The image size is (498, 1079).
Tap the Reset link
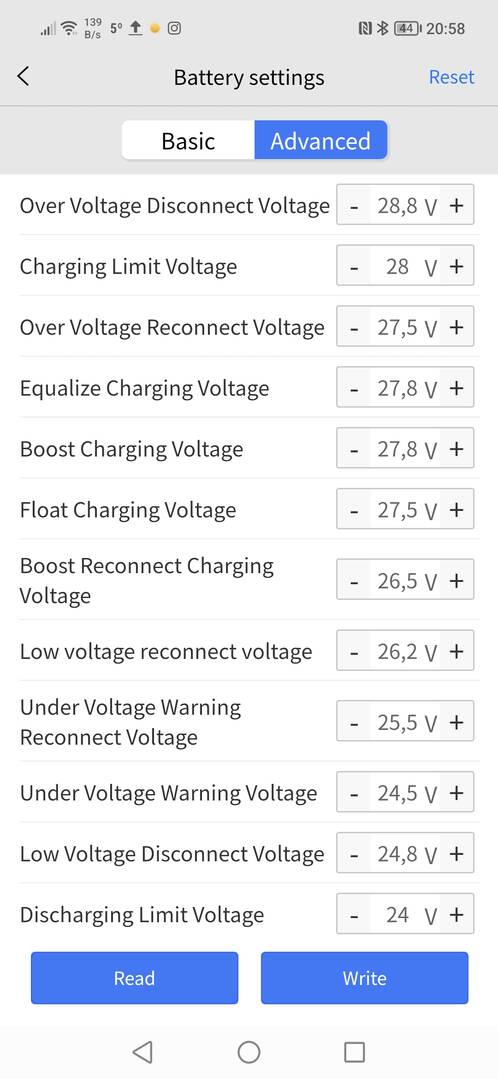451,77
